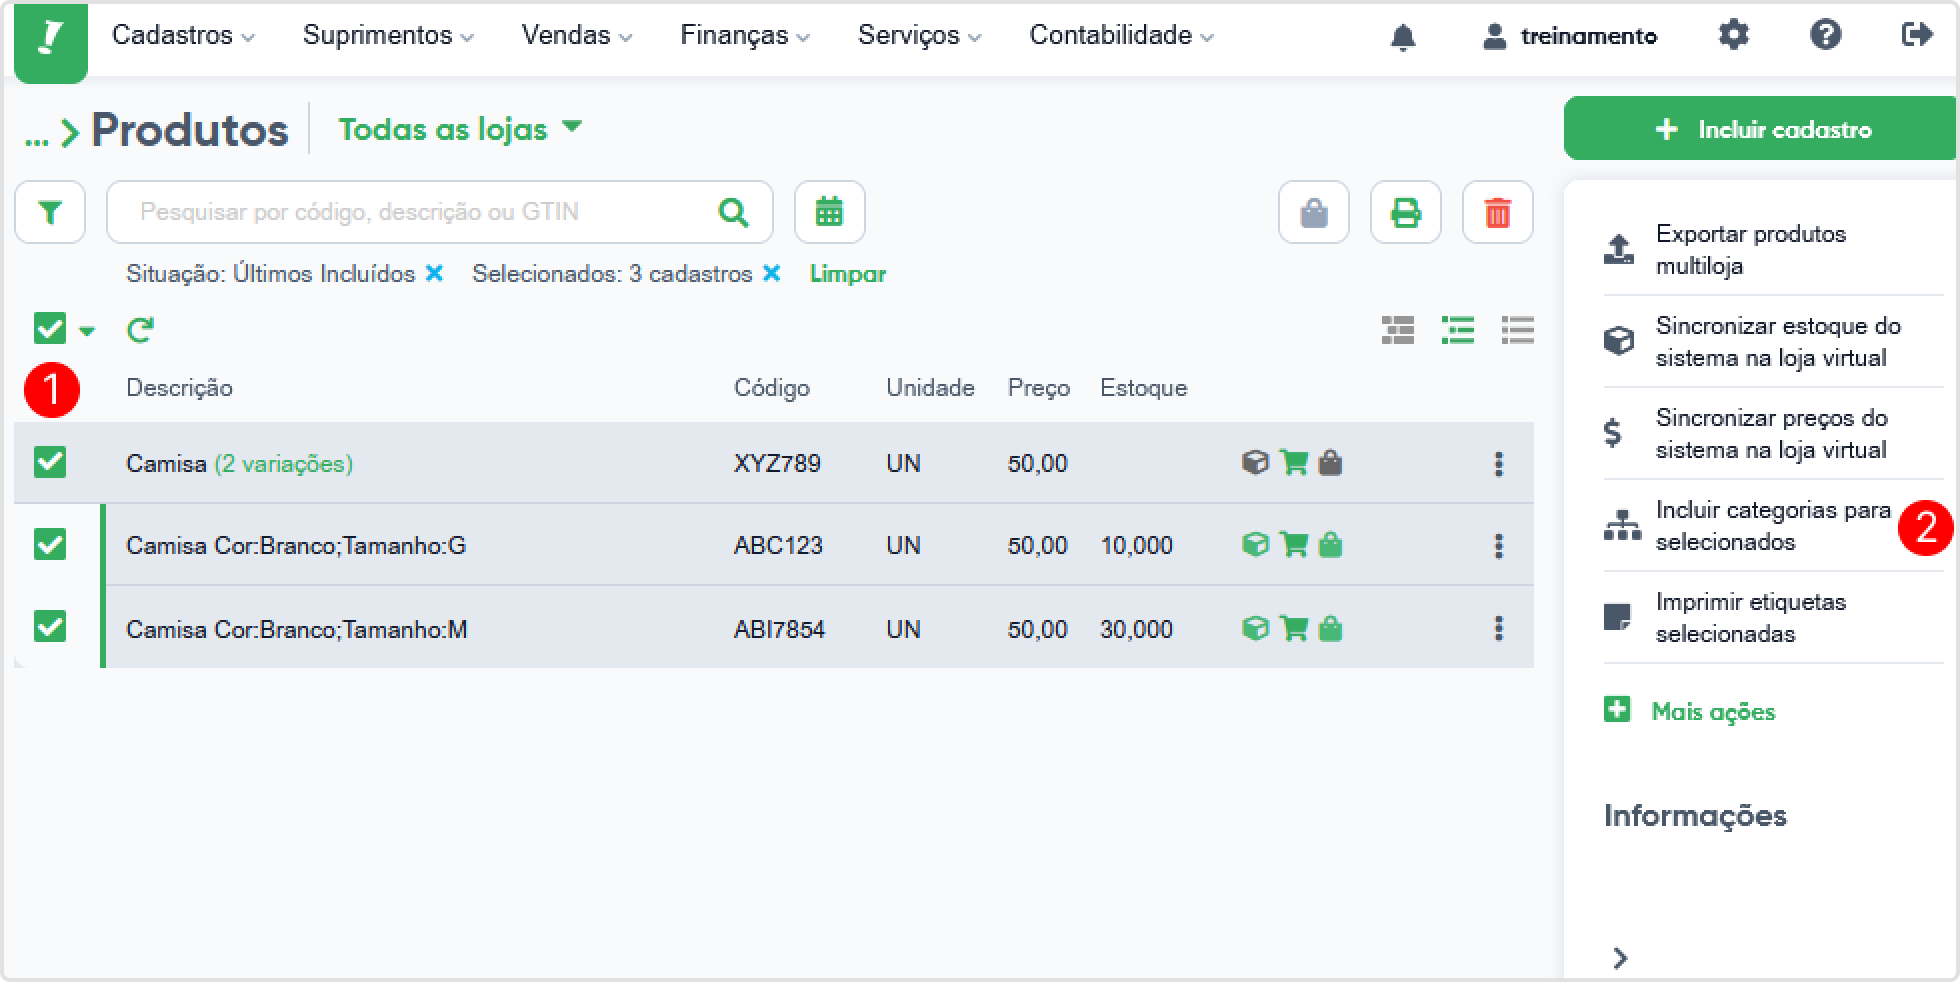
Task: Click Sincronizar preços do sistema na loja virtual
Action: [x=1773, y=433]
